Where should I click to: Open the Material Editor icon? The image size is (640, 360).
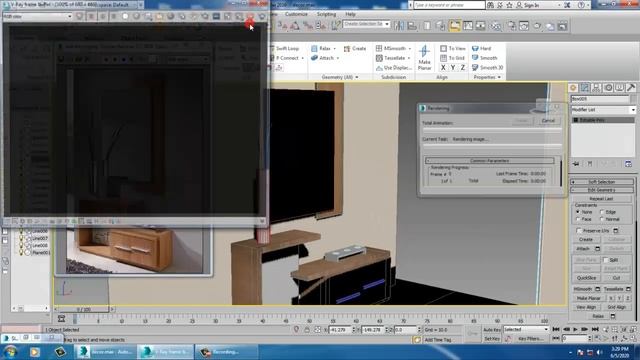pos(496,26)
